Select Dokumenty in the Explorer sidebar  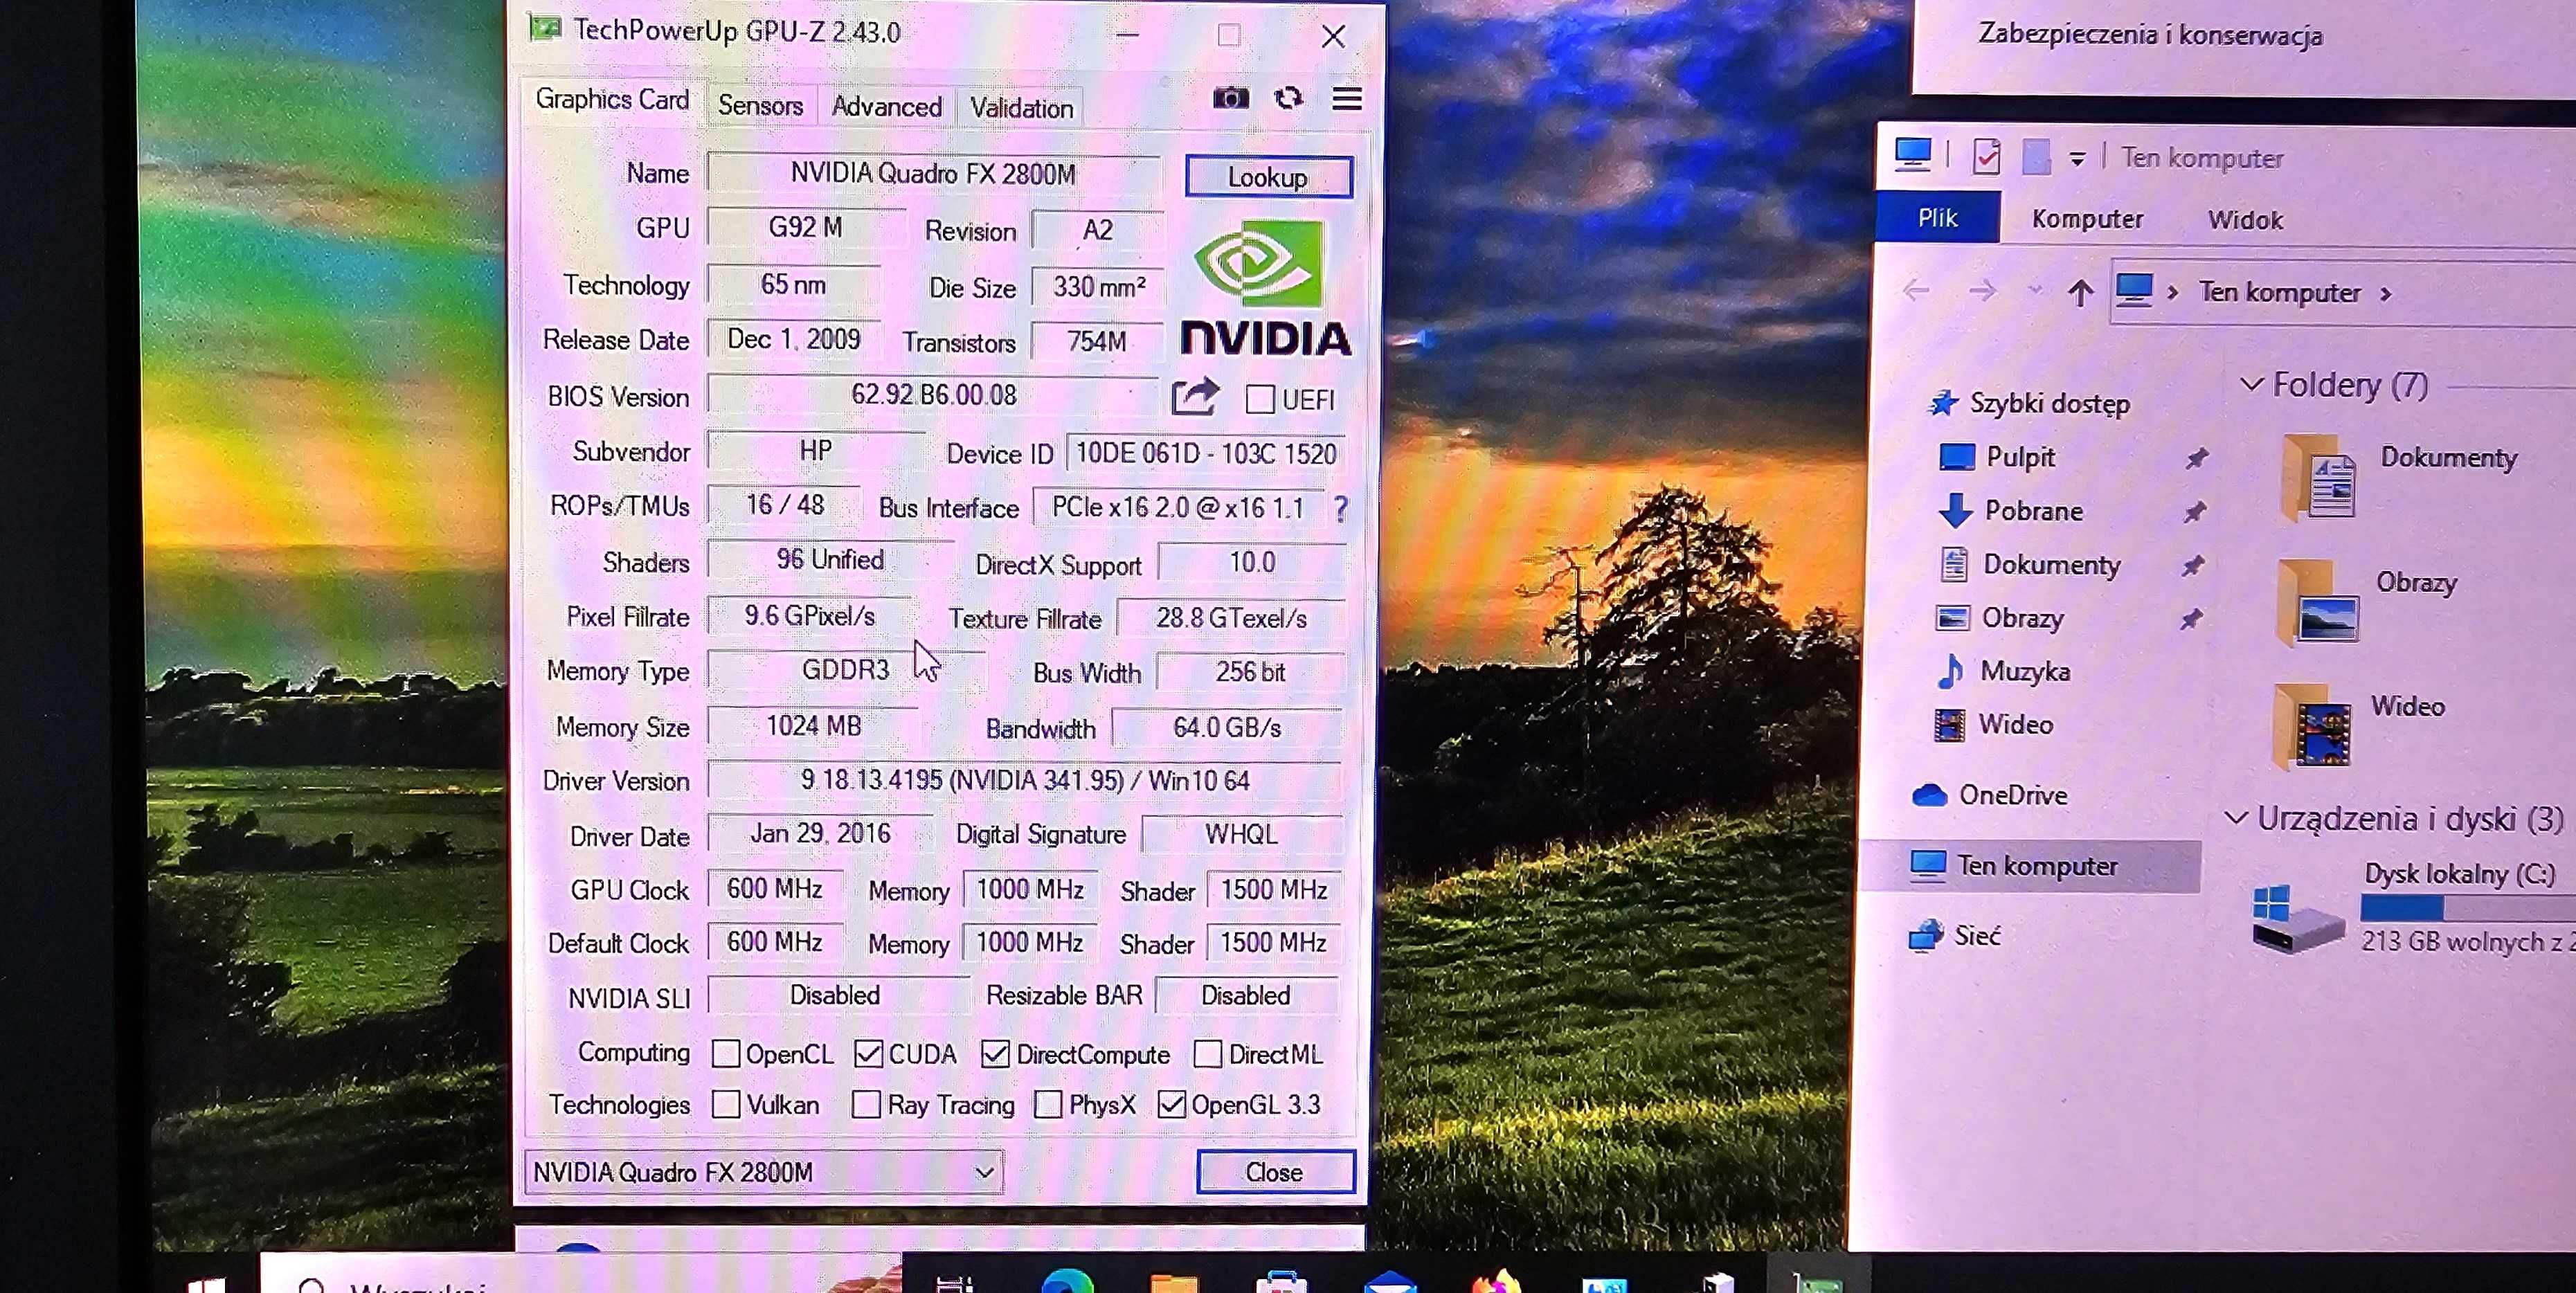2051,565
